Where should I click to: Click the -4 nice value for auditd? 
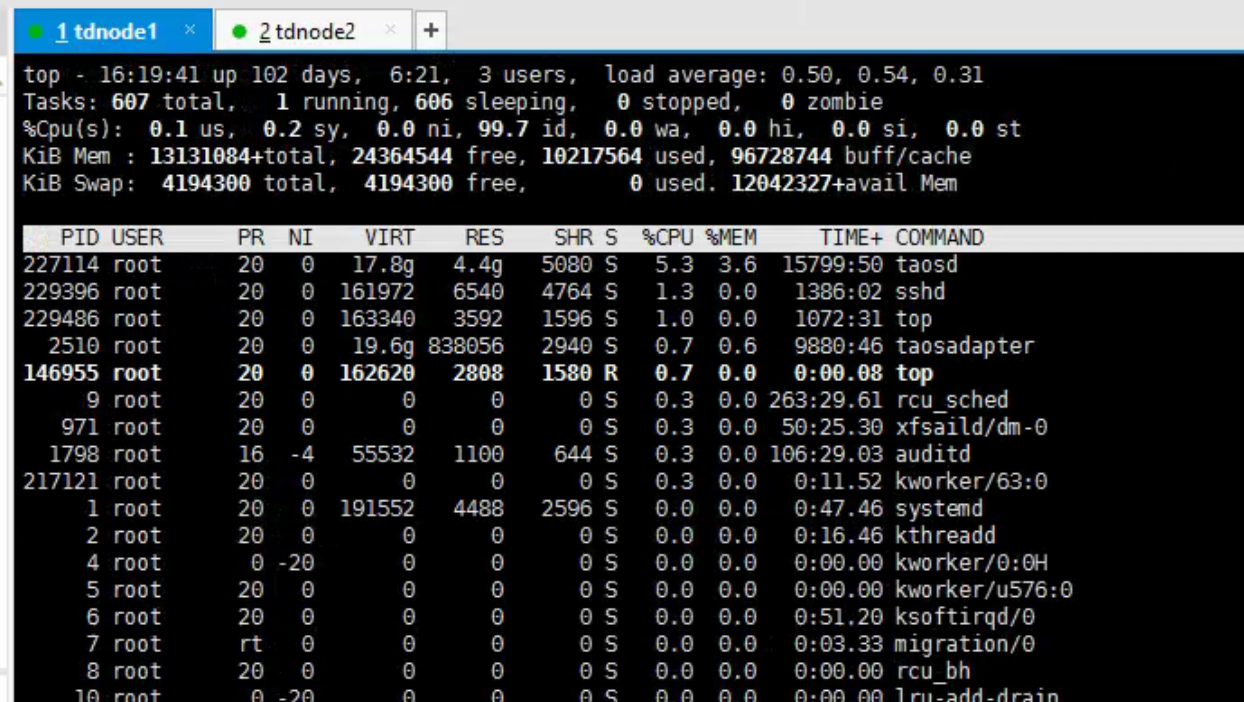click(x=301, y=454)
